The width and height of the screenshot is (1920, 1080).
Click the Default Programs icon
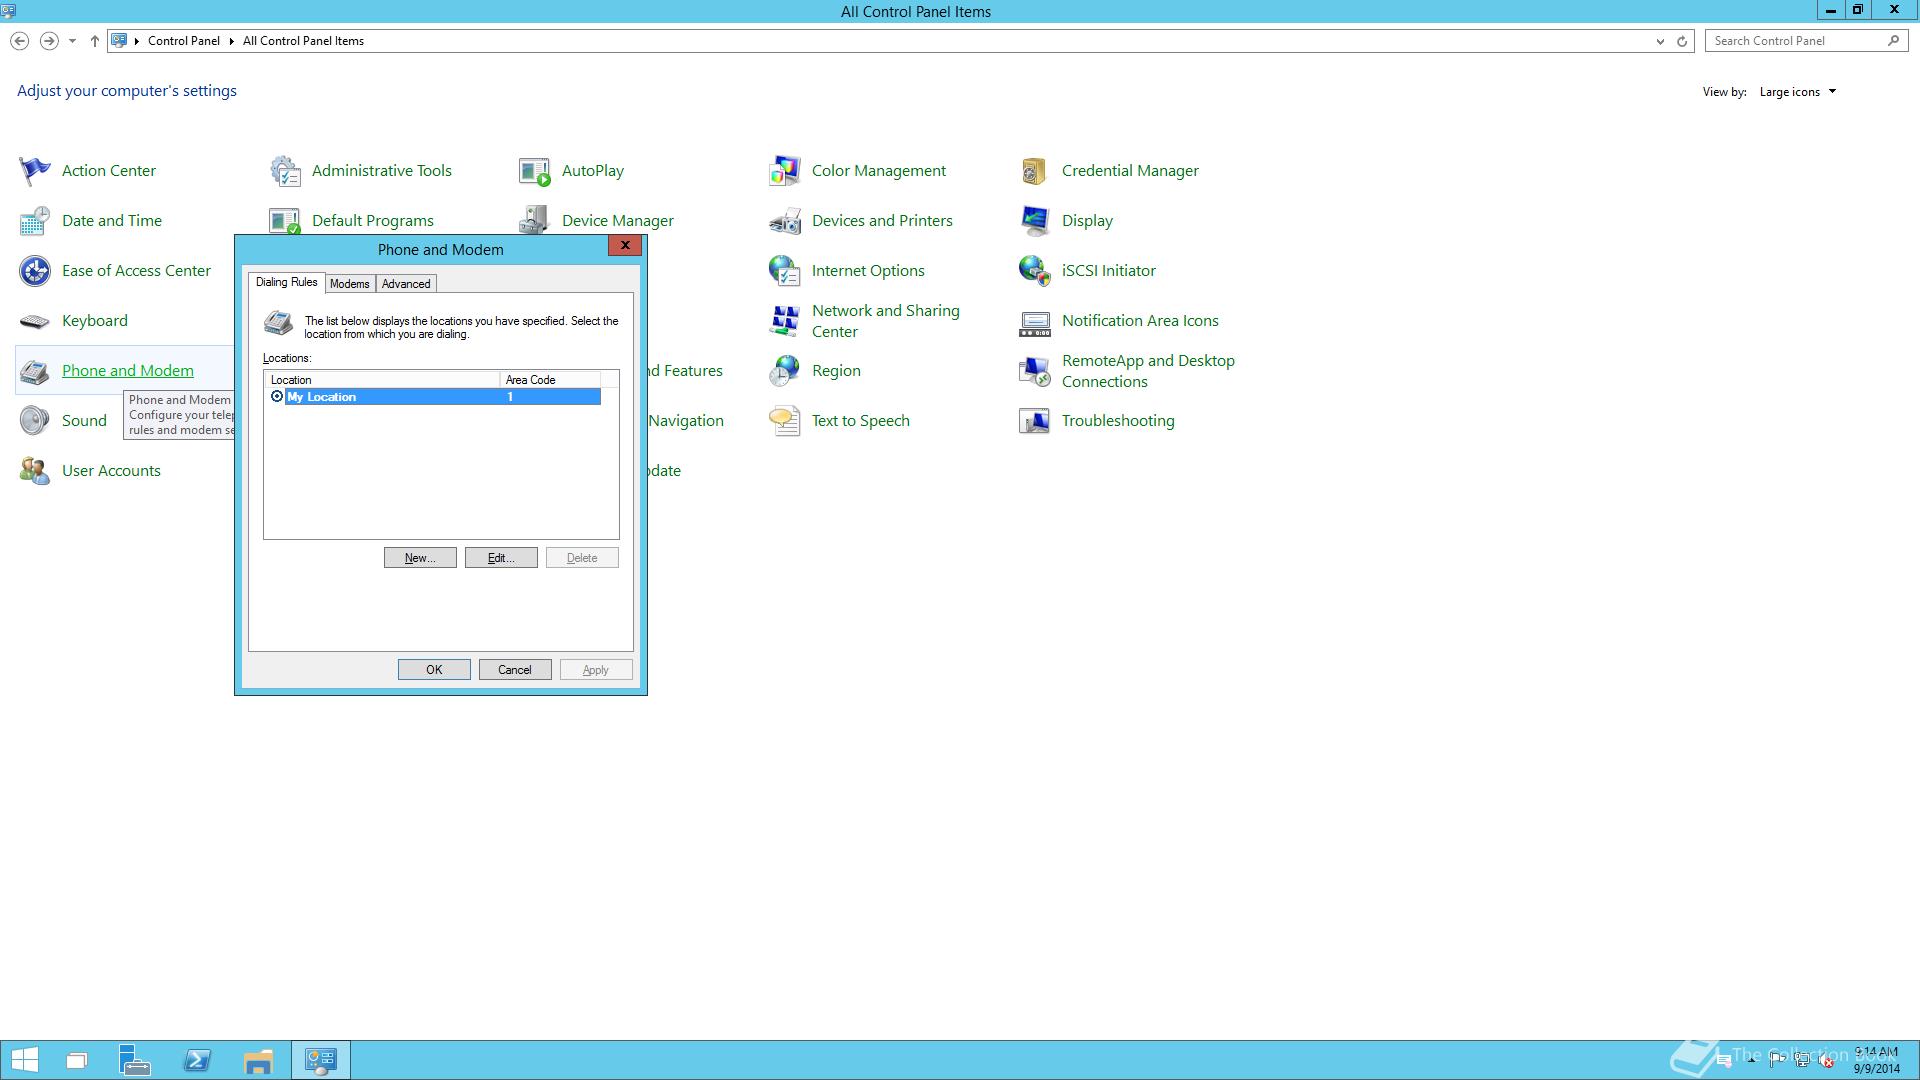pos(285,220)
